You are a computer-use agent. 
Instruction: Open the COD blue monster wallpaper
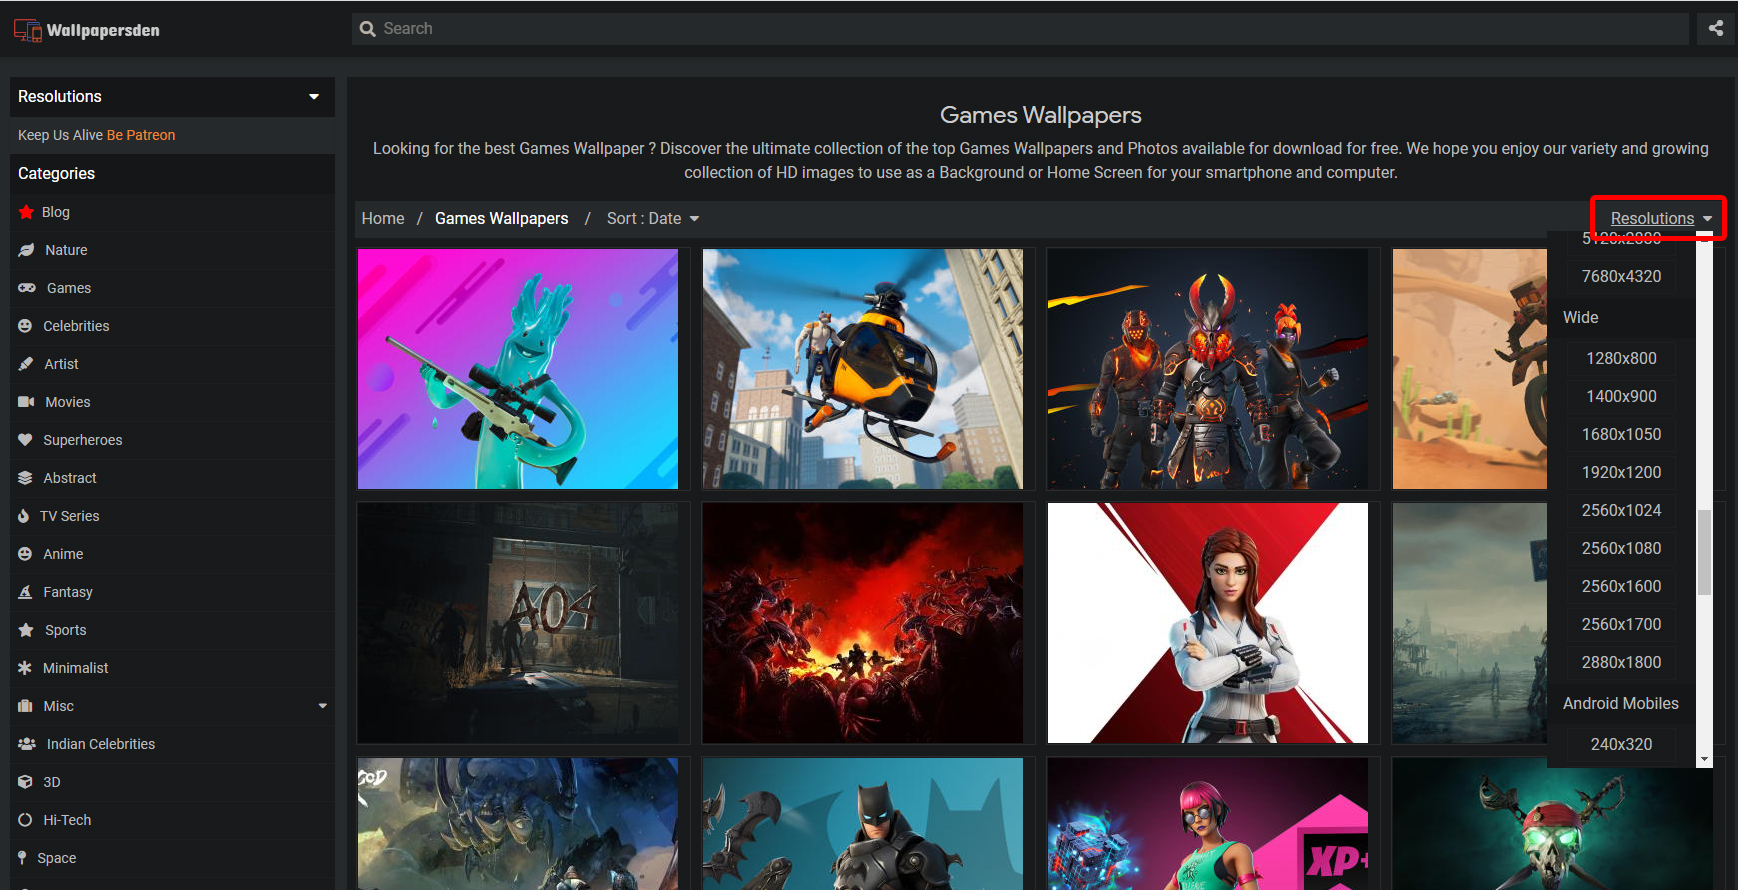[518, 823]
